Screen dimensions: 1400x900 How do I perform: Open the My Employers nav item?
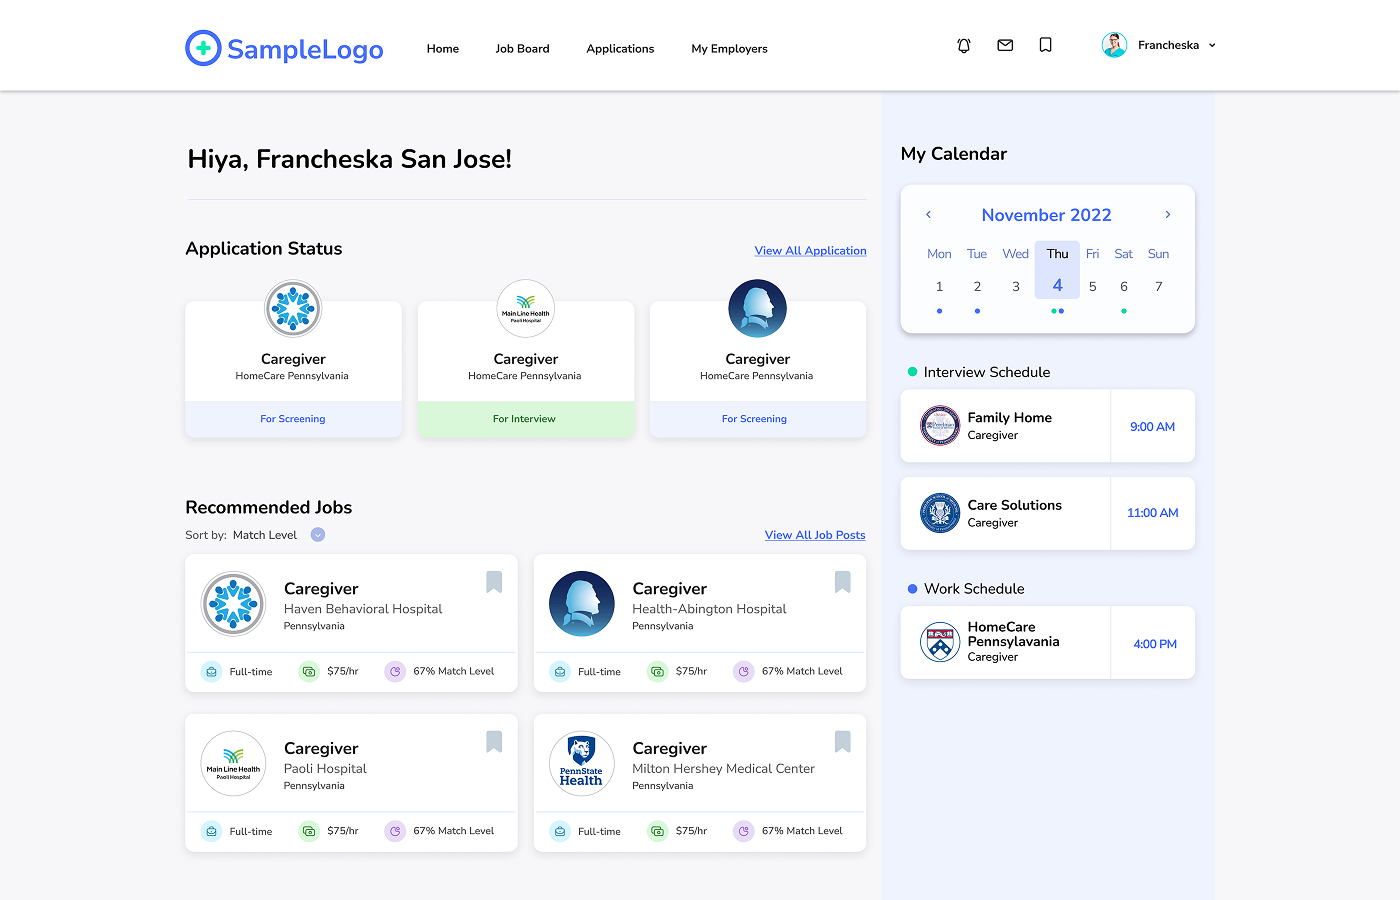729,49
